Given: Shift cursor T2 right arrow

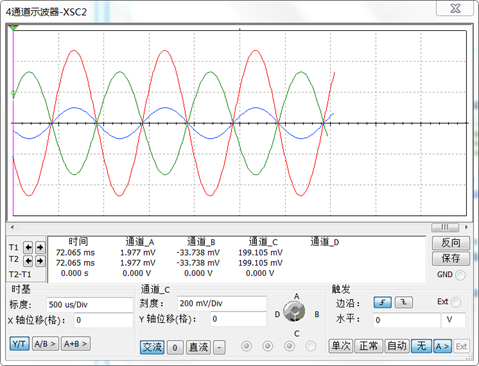Looking at the screenshot, I should coord(40,260).
